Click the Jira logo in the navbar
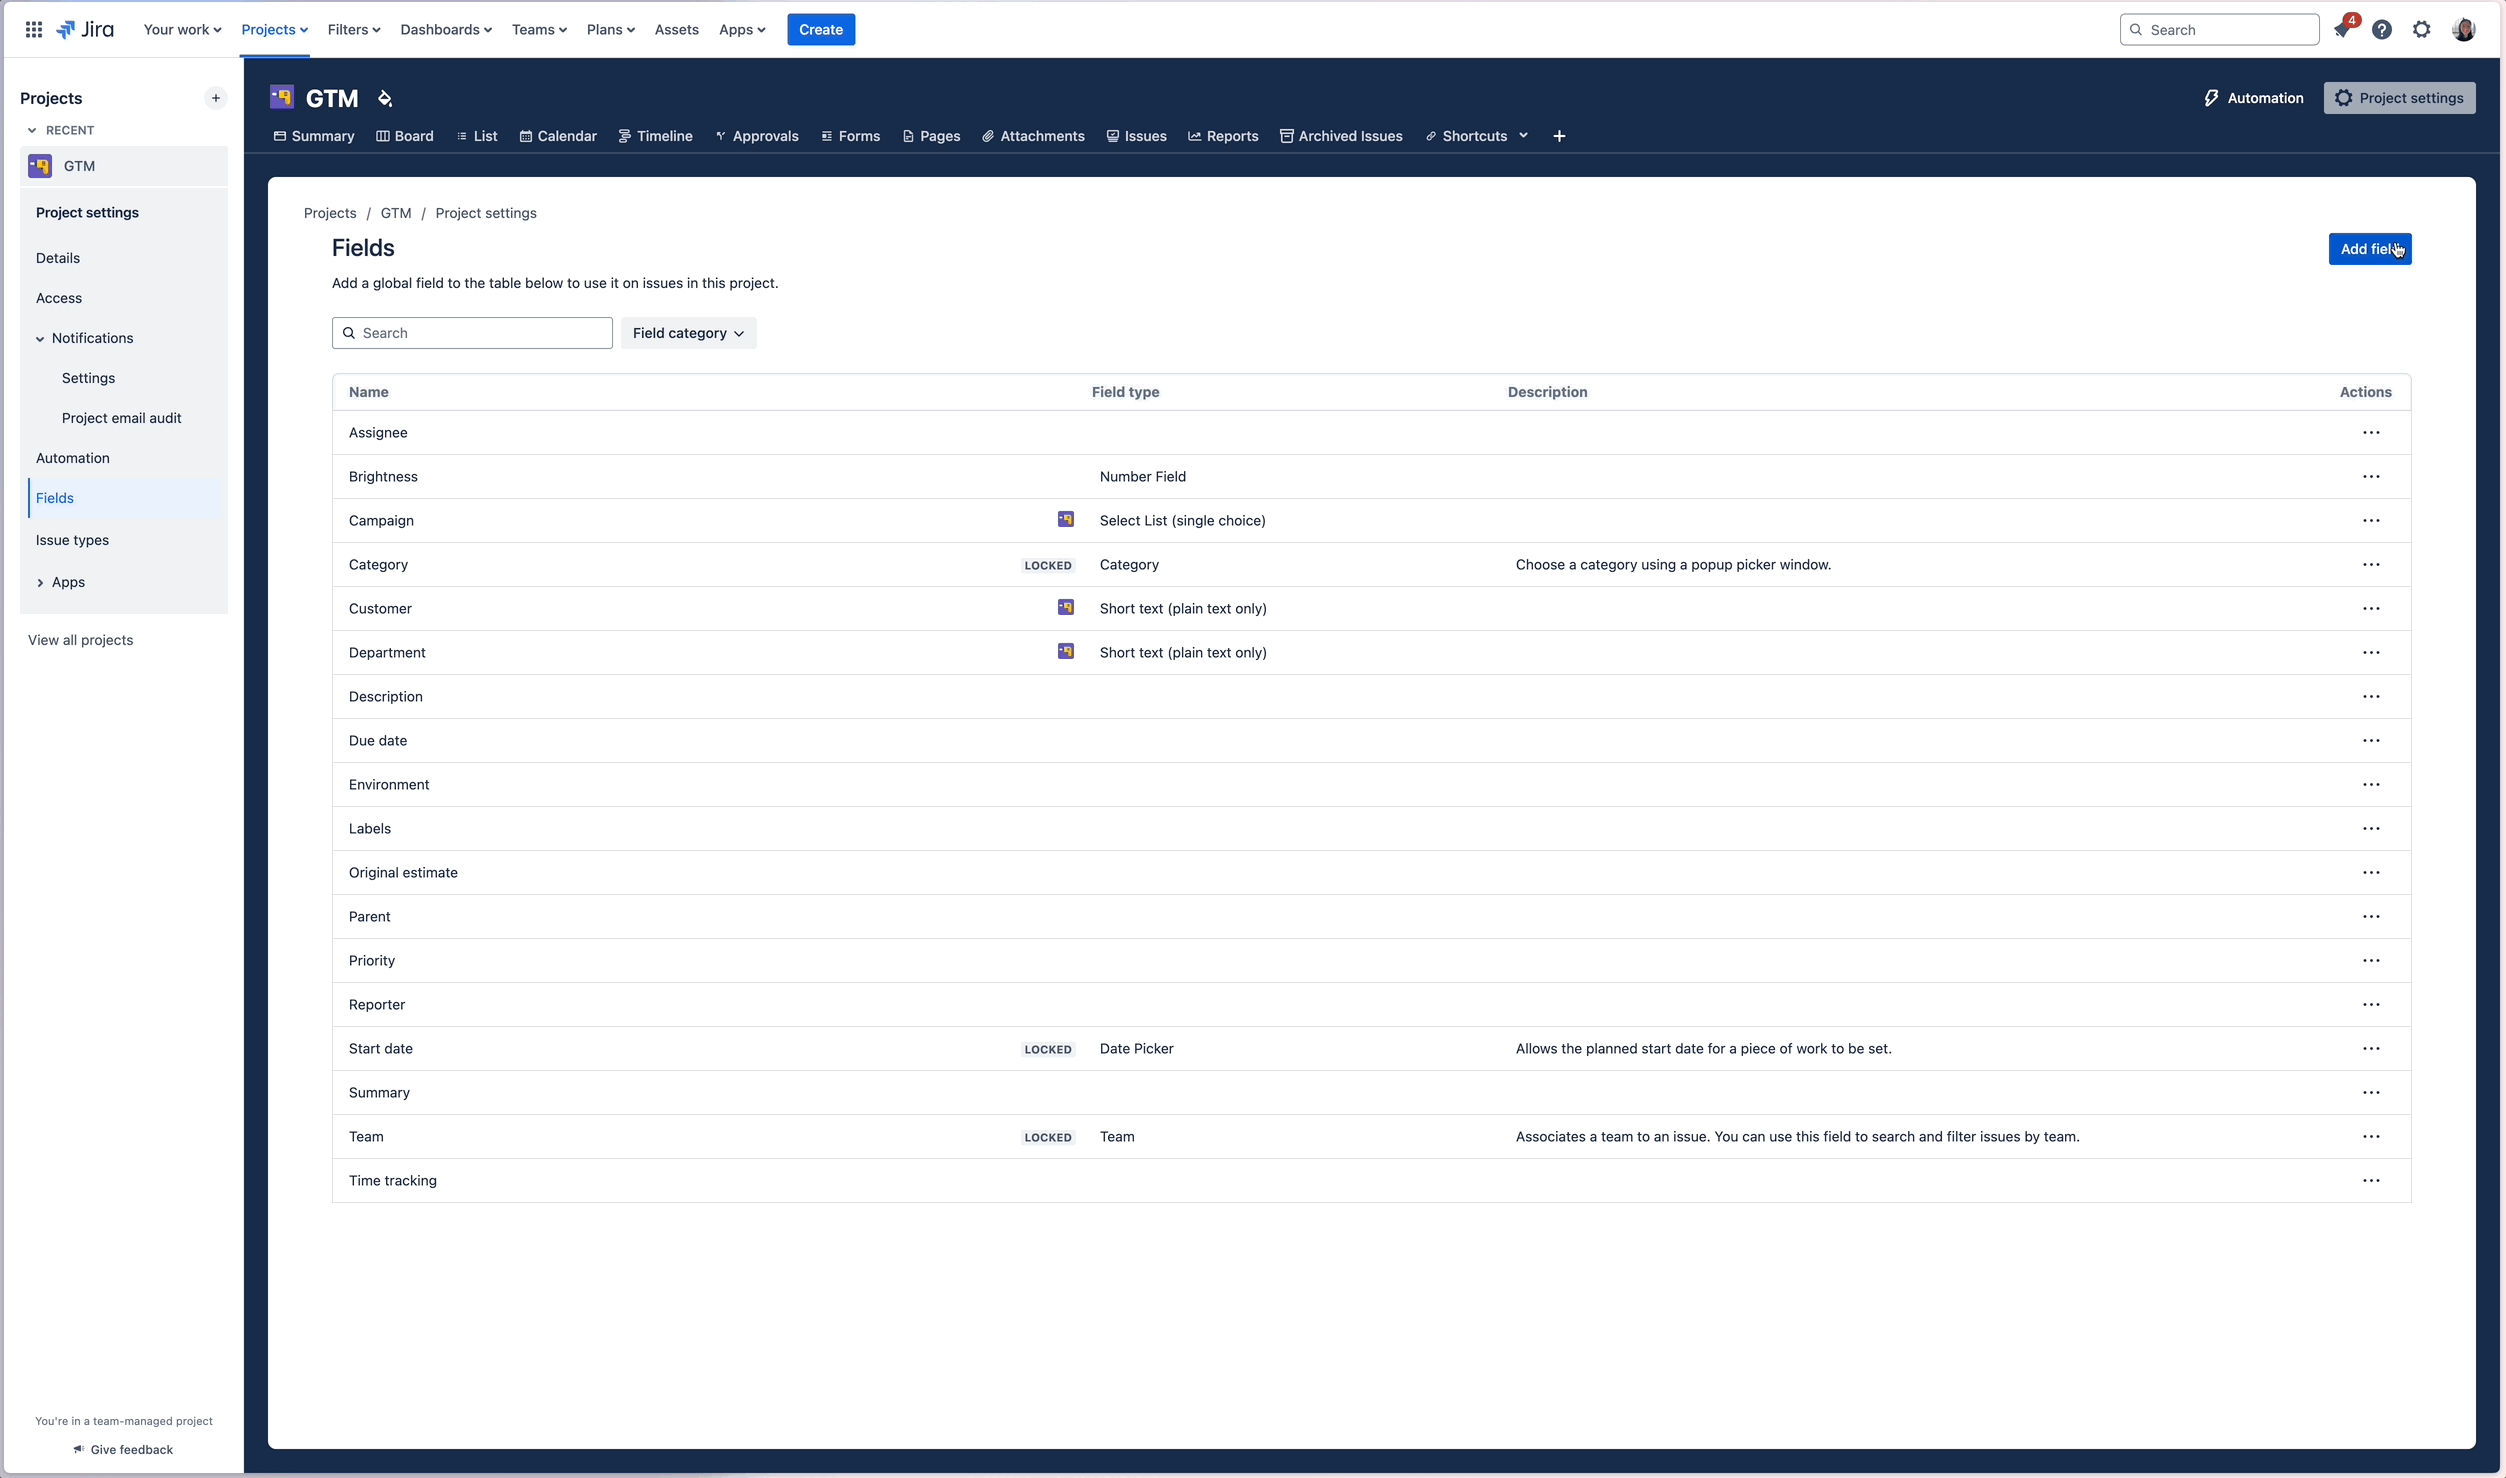The width and height of the screenshot is (2506, 1478). [x=85, y=29]
